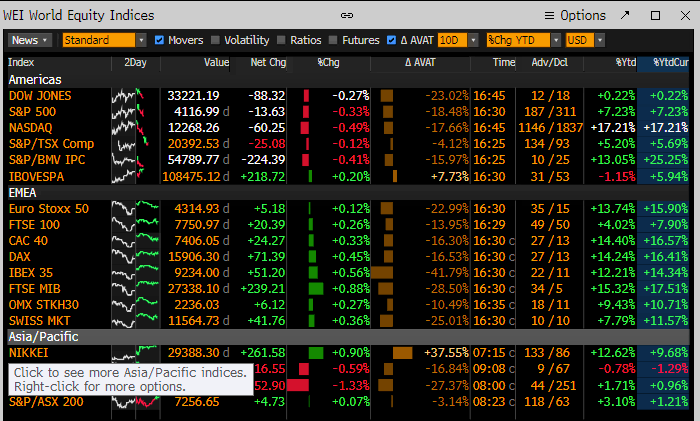Click the DAX 2Day sparkline chart
Viewport: 700px width, 421px height.
coord(135,257)
